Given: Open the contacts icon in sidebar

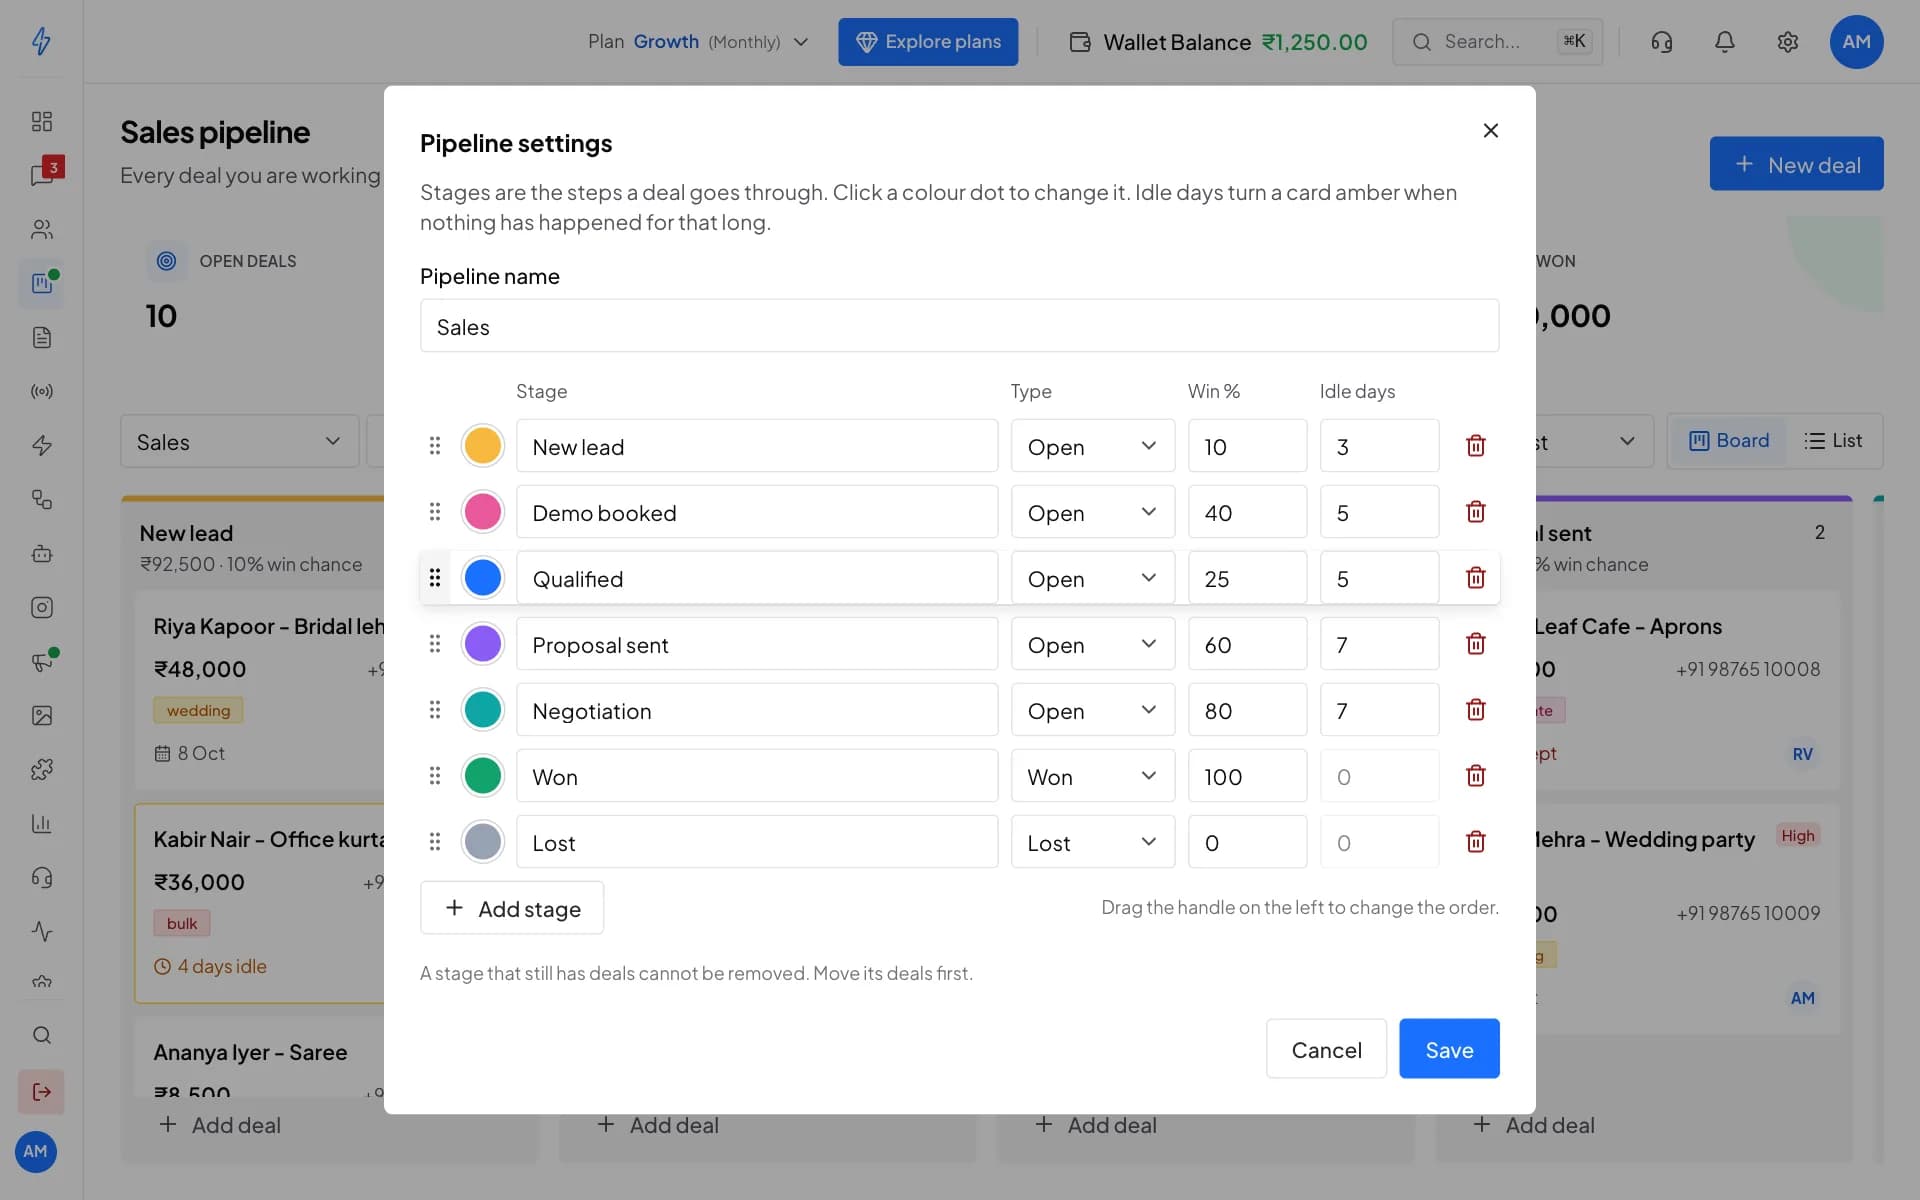Looking at the screenshot, I should tap(42, 229).
